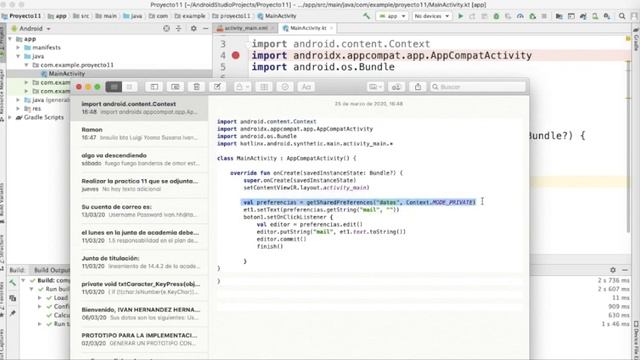Image resolution: width=640 pixels, height=360 pixels.
Task: Click the Build tool window tab
Action: click(x=17, y=270)
